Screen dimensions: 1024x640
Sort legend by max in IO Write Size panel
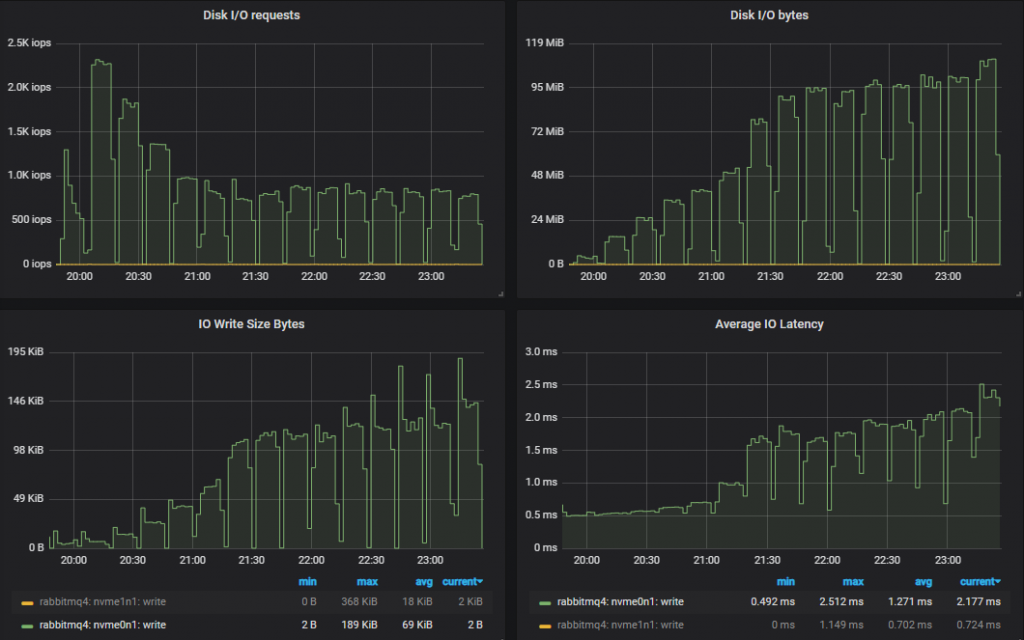tap(367, 581)
